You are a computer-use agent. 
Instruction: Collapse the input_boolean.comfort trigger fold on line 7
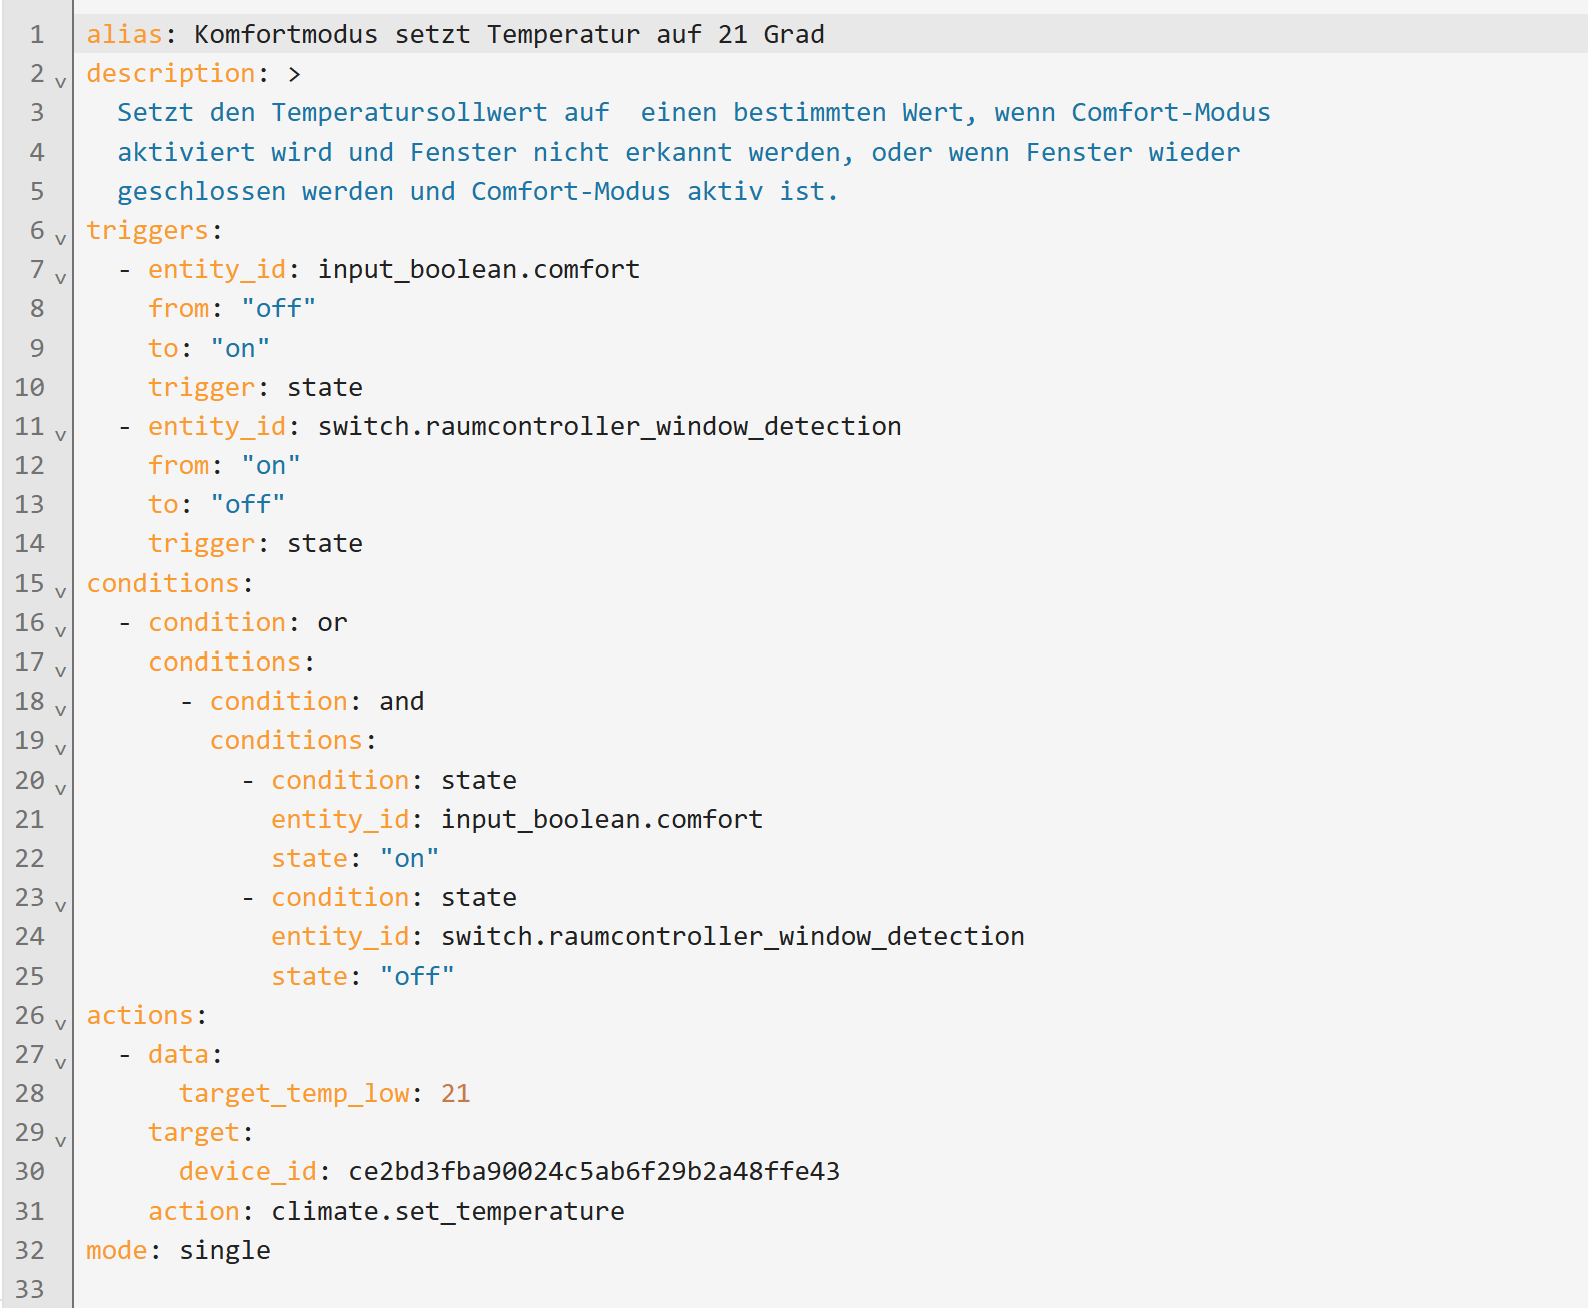60,278
